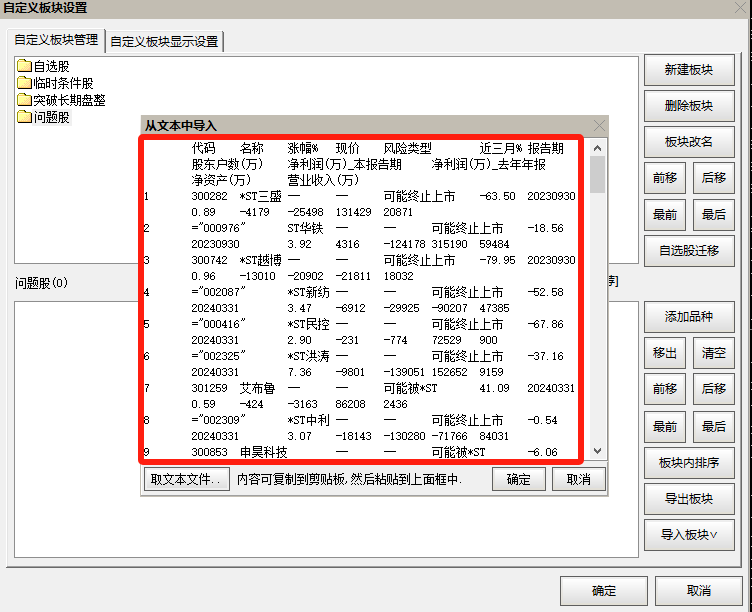Switch to the 自定义板块显示设置 tab
The image size is (752, 612).
pos(164,41)
